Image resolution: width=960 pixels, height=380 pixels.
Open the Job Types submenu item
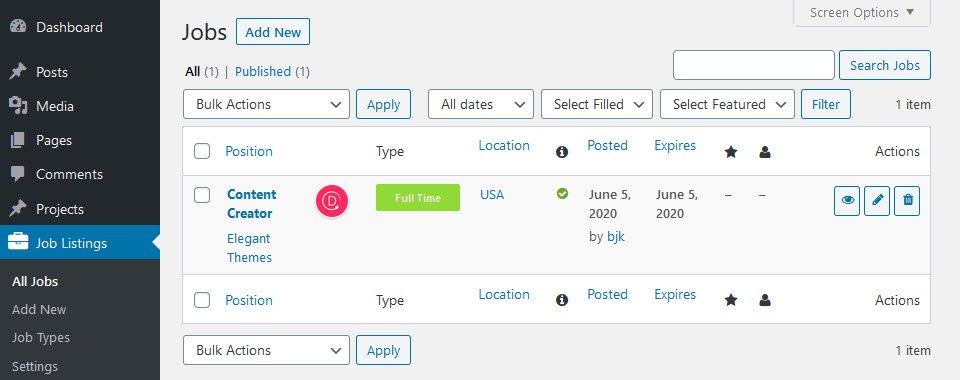point(40,338)
